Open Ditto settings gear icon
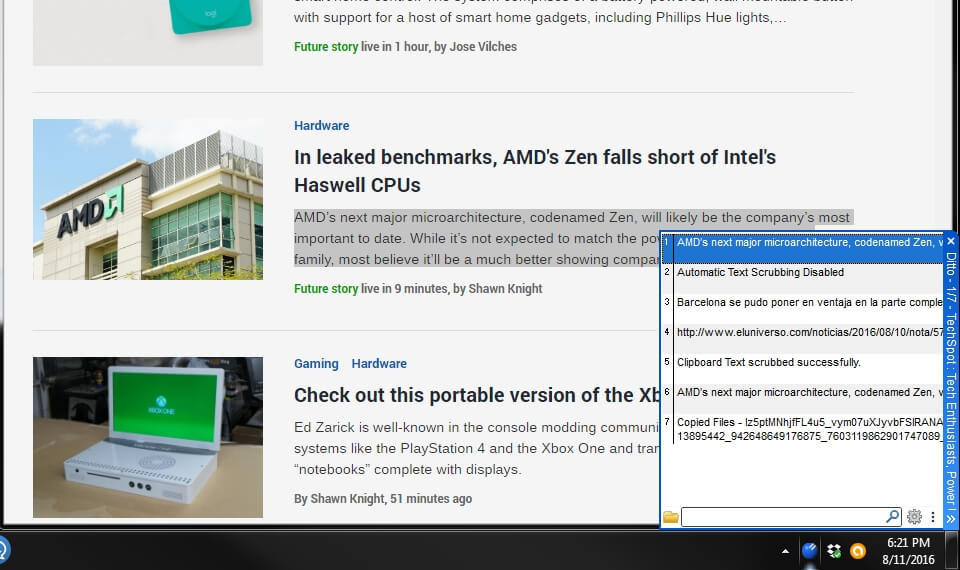The image size is (960, 570). (914, 517)
